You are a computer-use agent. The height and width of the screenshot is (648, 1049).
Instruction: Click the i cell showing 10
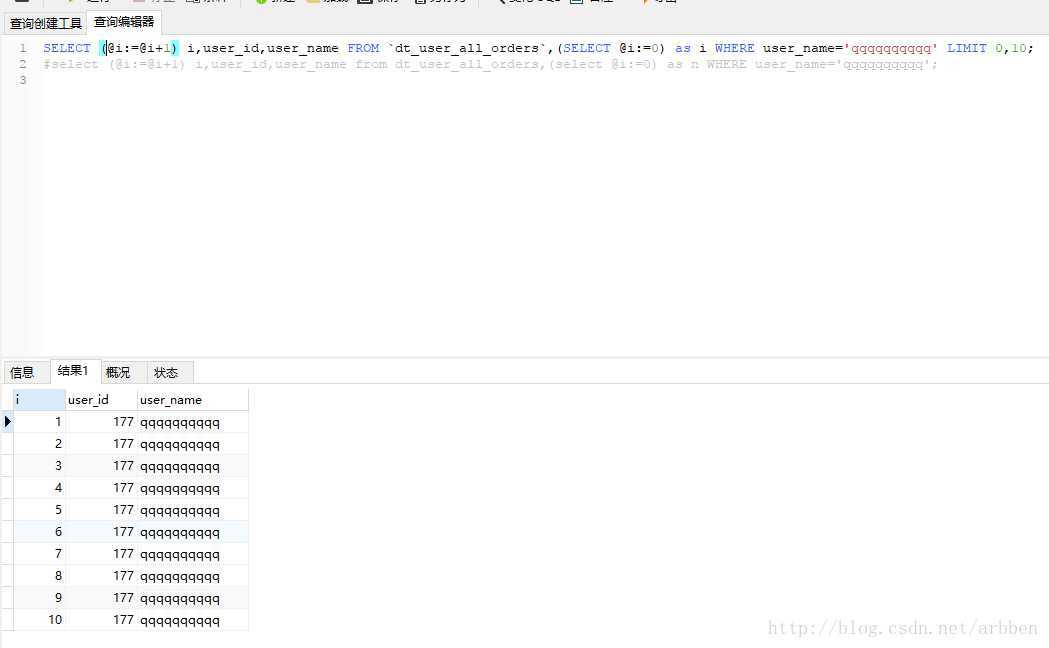tap(39, 620)
